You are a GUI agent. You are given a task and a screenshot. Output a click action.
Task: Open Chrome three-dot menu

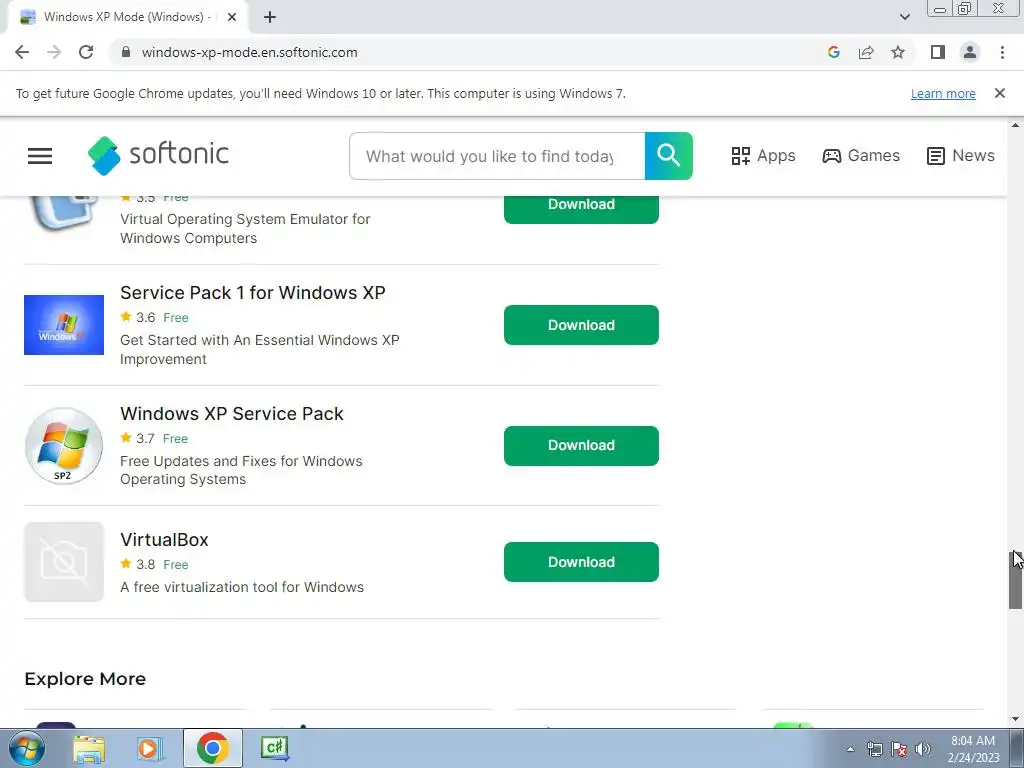click(x=1002, y=52)
